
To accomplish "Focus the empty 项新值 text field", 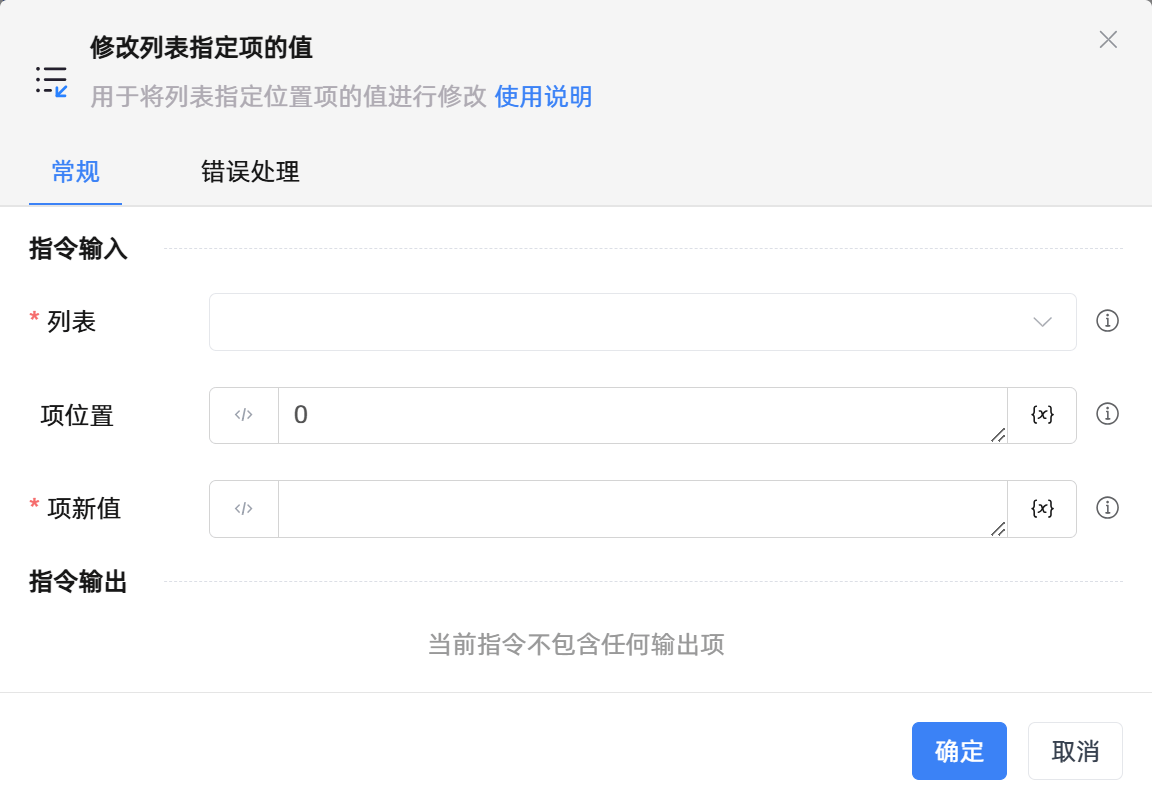I will coord(640,509).
